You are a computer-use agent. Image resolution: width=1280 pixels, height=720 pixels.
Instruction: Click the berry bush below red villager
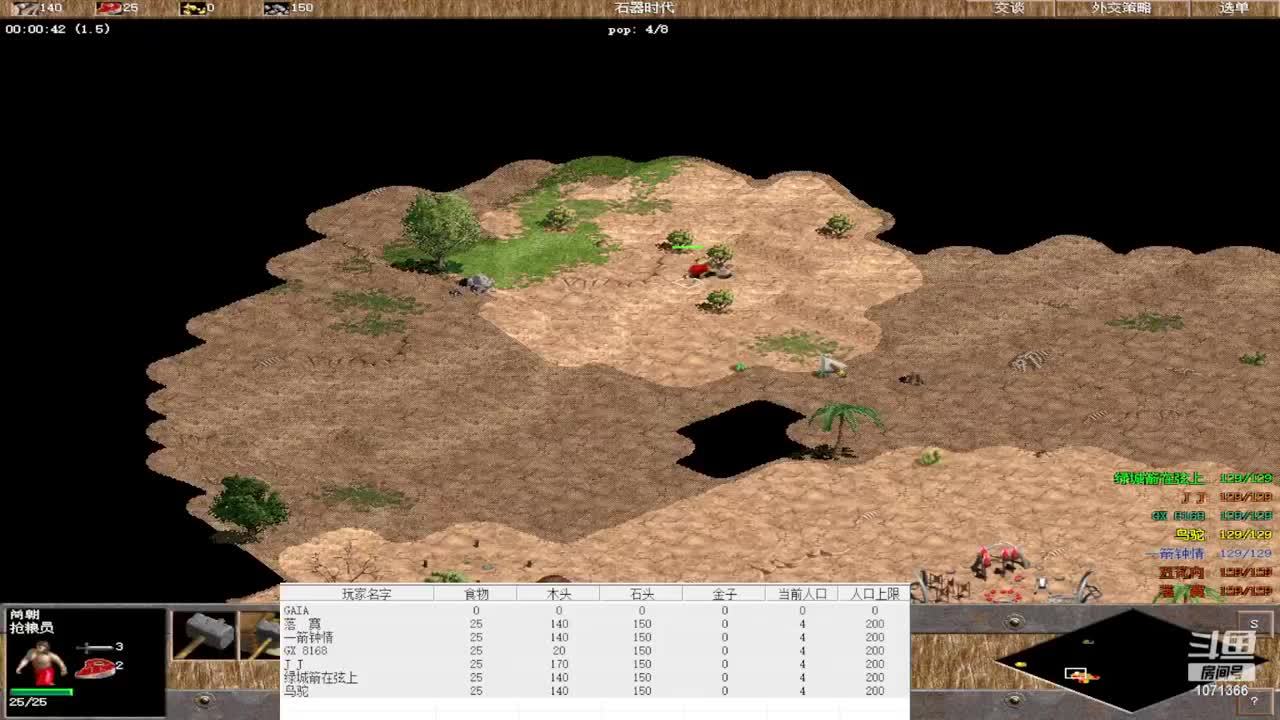point(717,299)
